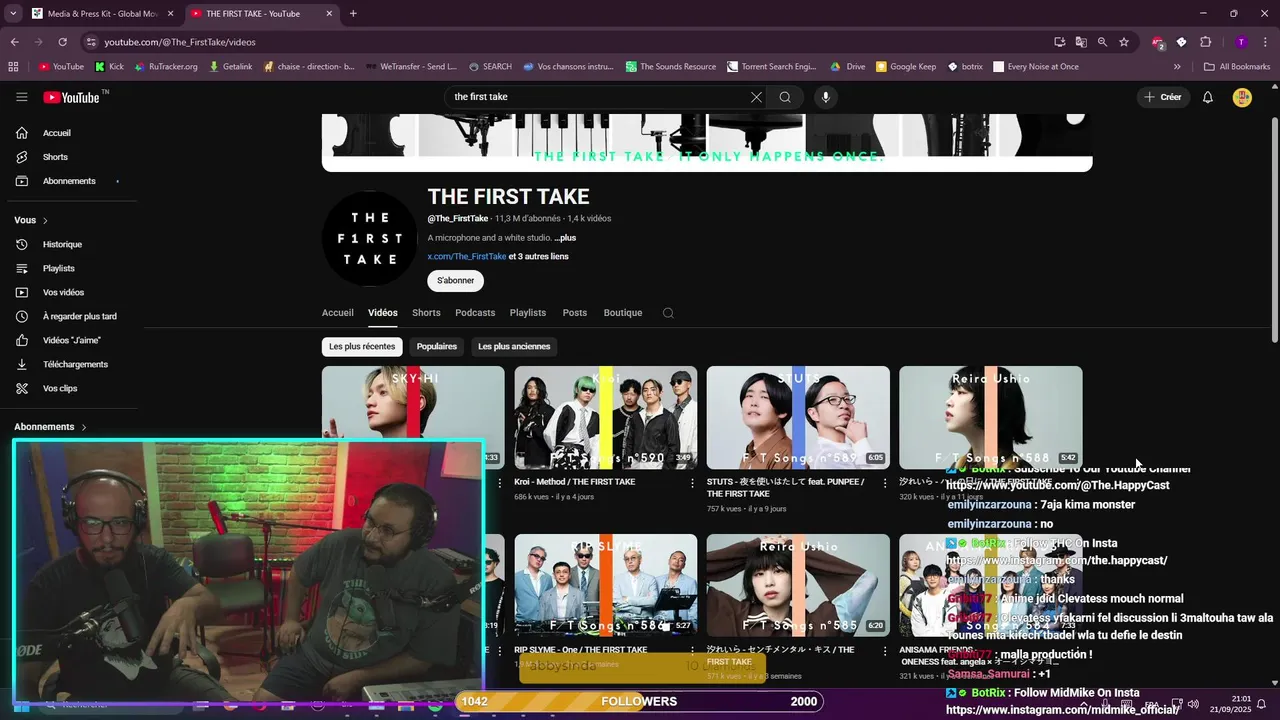Switch to the Posts tab
1280x720 pixels.
click(x=575, y=313)
